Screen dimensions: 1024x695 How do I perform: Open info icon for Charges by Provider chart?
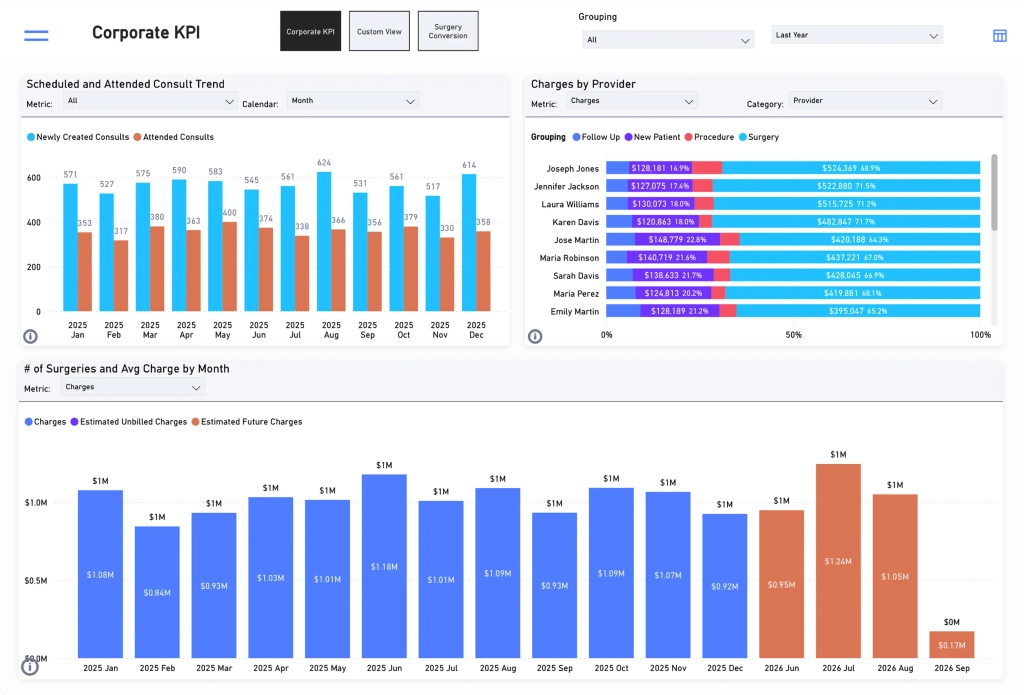(x=535, y=336)
